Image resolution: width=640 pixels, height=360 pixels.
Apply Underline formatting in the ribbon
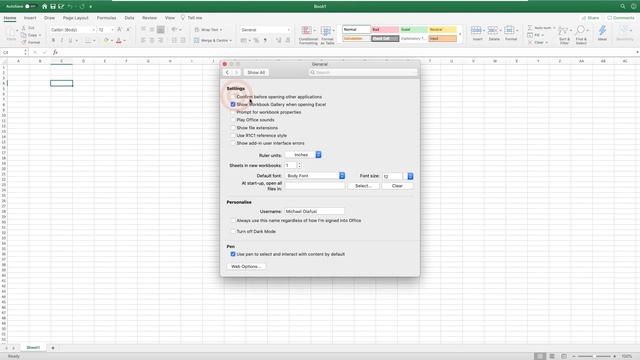coord(70,40)
